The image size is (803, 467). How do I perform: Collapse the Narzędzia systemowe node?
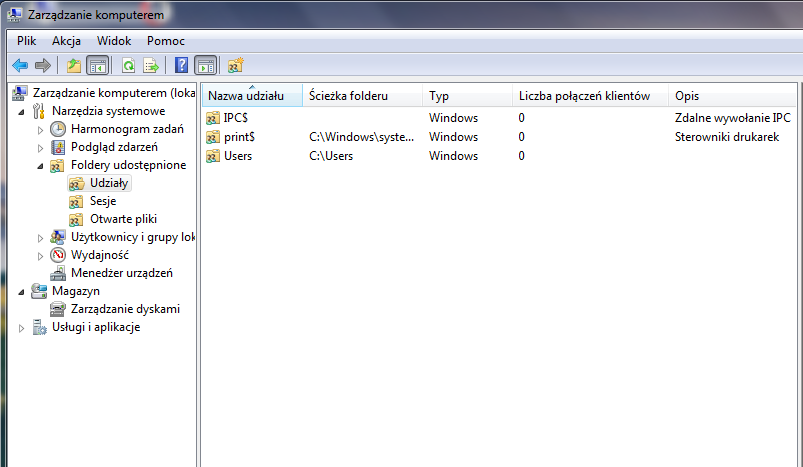click(x=21, y=112)
